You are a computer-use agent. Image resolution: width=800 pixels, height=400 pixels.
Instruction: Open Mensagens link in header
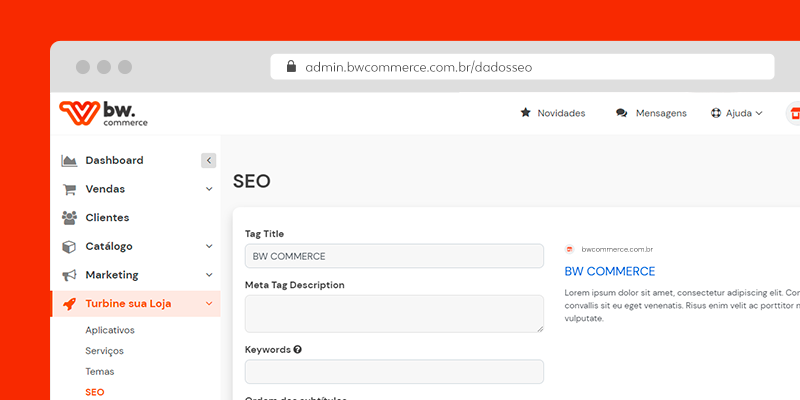661,113
